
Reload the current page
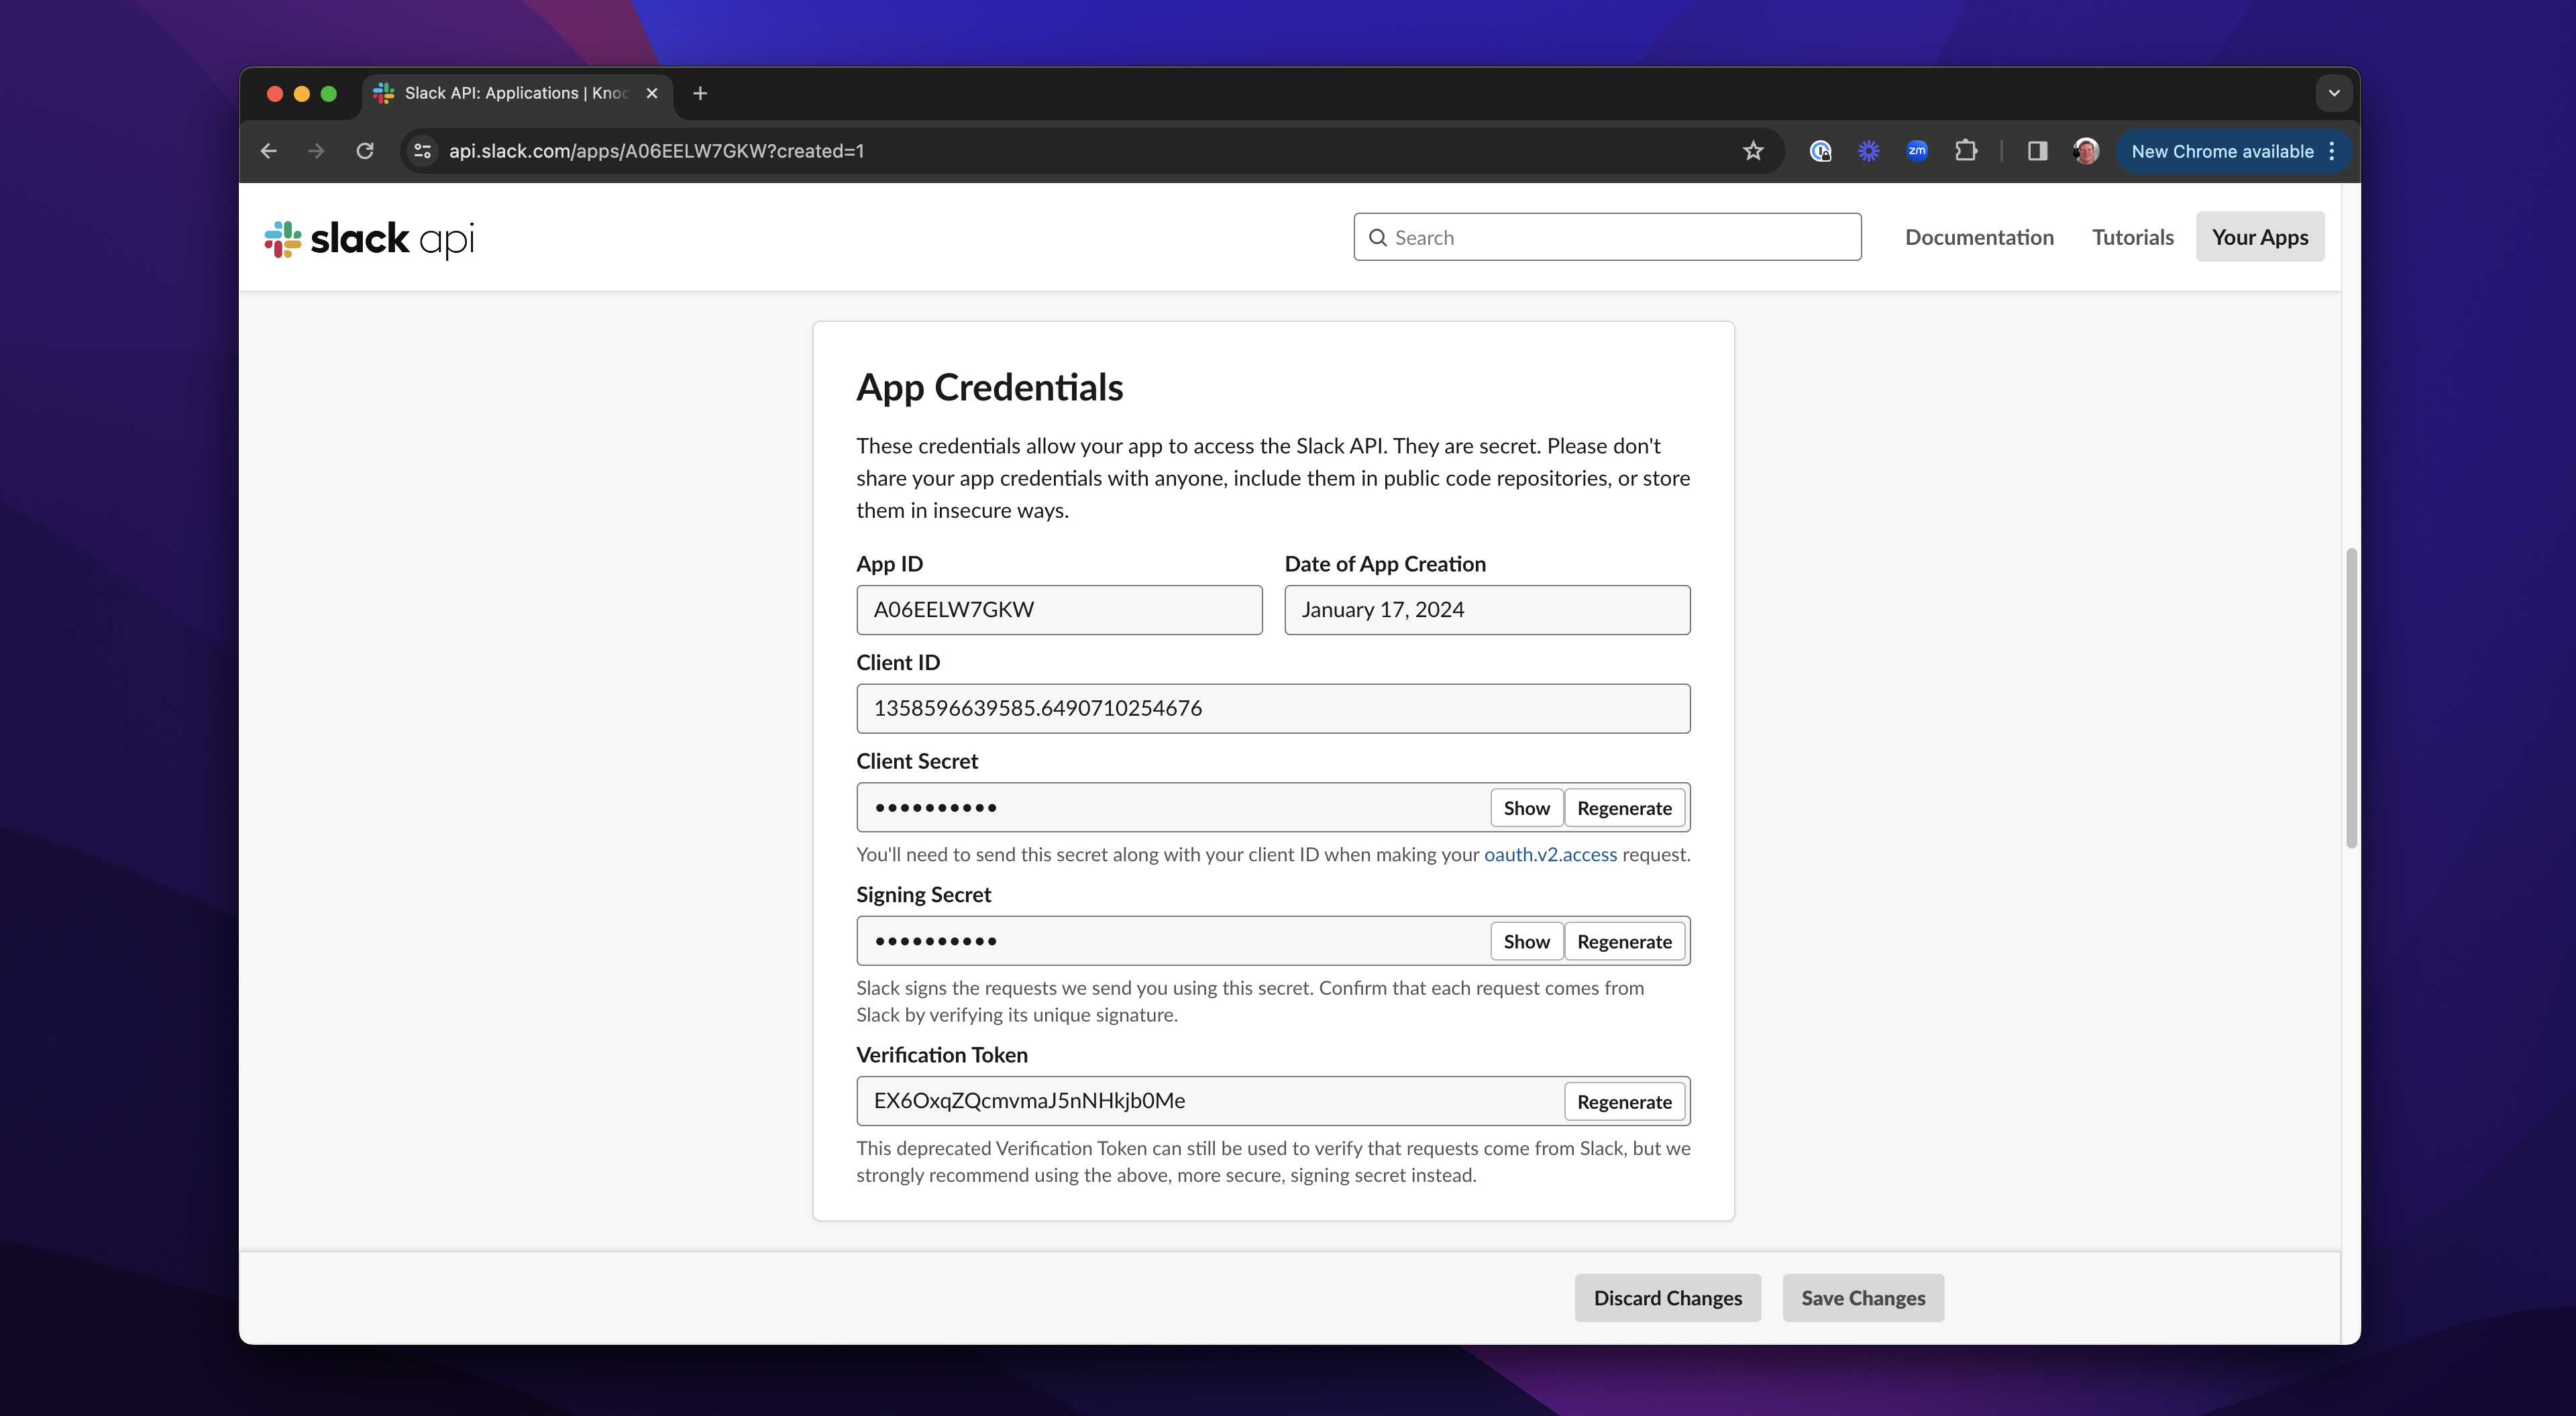(x=365, y=151)
